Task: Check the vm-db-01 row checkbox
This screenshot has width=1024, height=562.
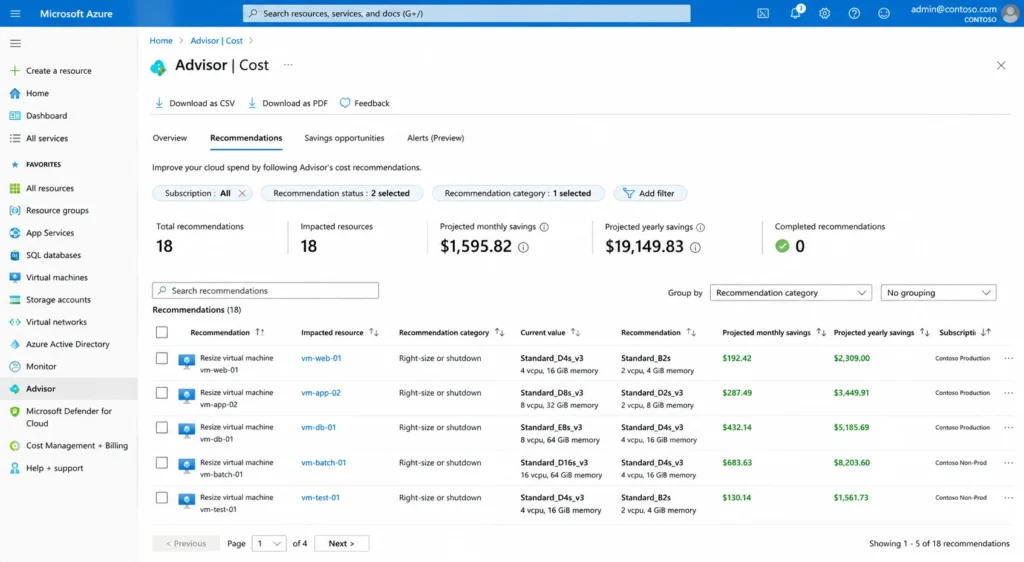Action: pyautogui.click(x=162, y=428)
